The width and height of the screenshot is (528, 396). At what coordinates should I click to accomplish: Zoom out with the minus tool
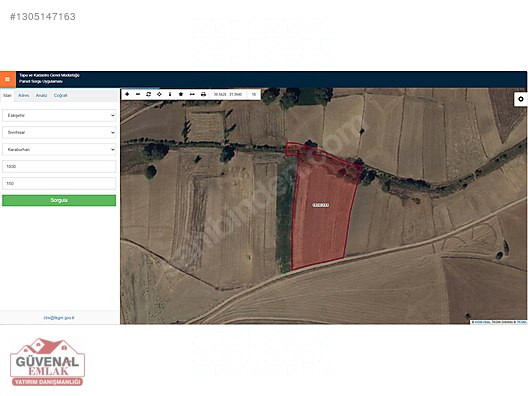point(138,94)
